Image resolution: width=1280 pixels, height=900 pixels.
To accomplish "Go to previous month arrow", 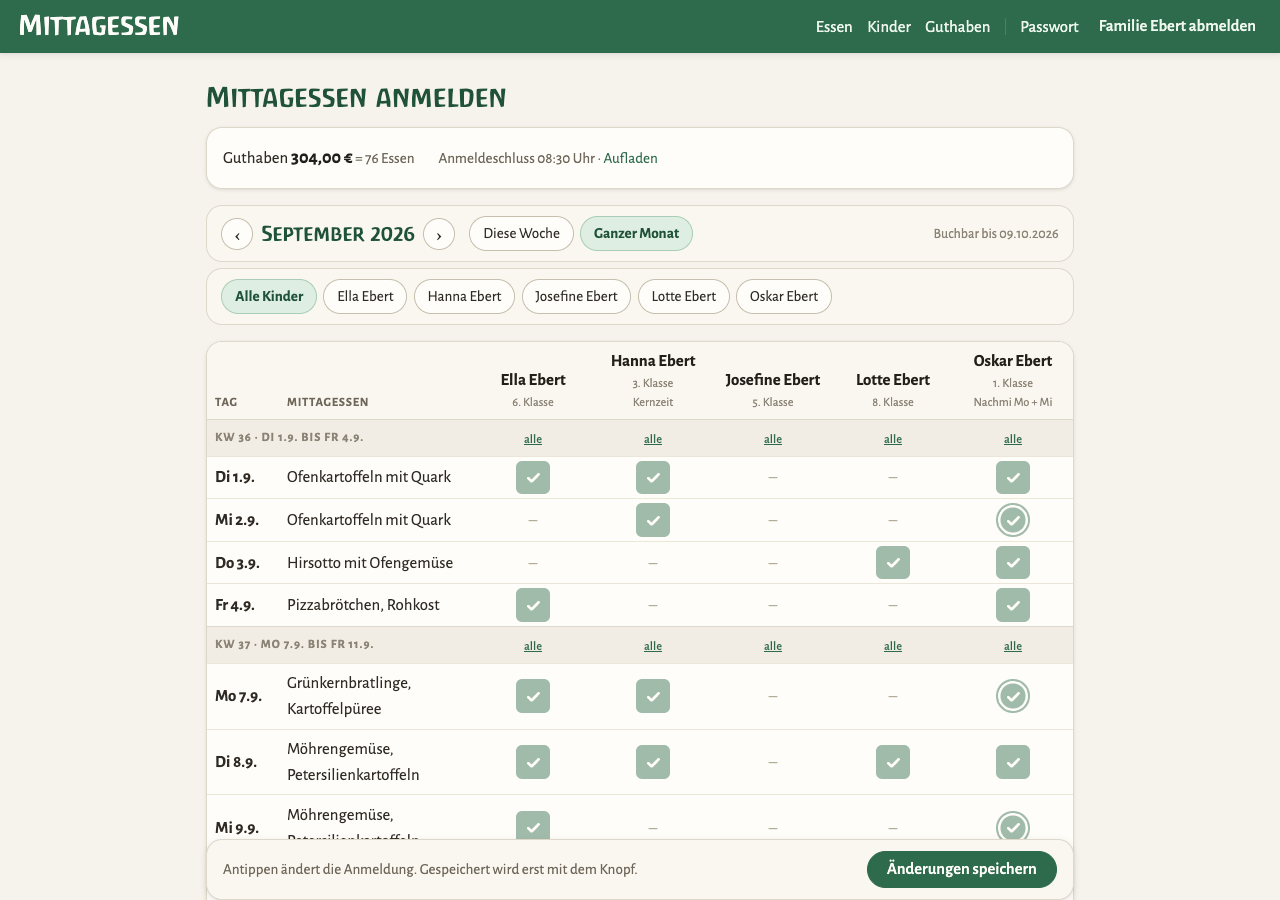I will pyautogui.click(x=237, y=234).
